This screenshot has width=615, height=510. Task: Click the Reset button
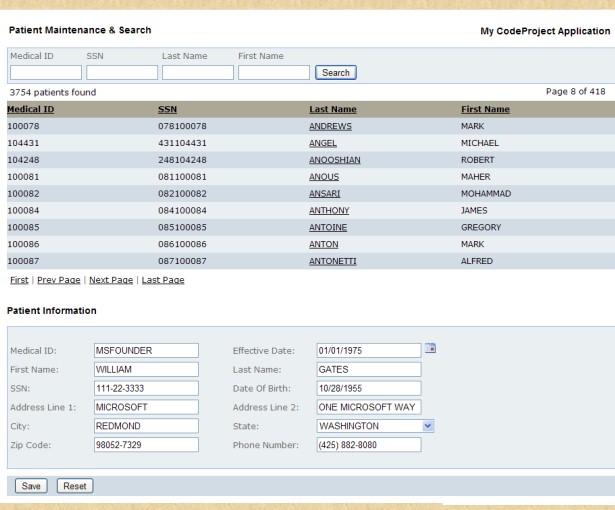(x=75, y=486)
